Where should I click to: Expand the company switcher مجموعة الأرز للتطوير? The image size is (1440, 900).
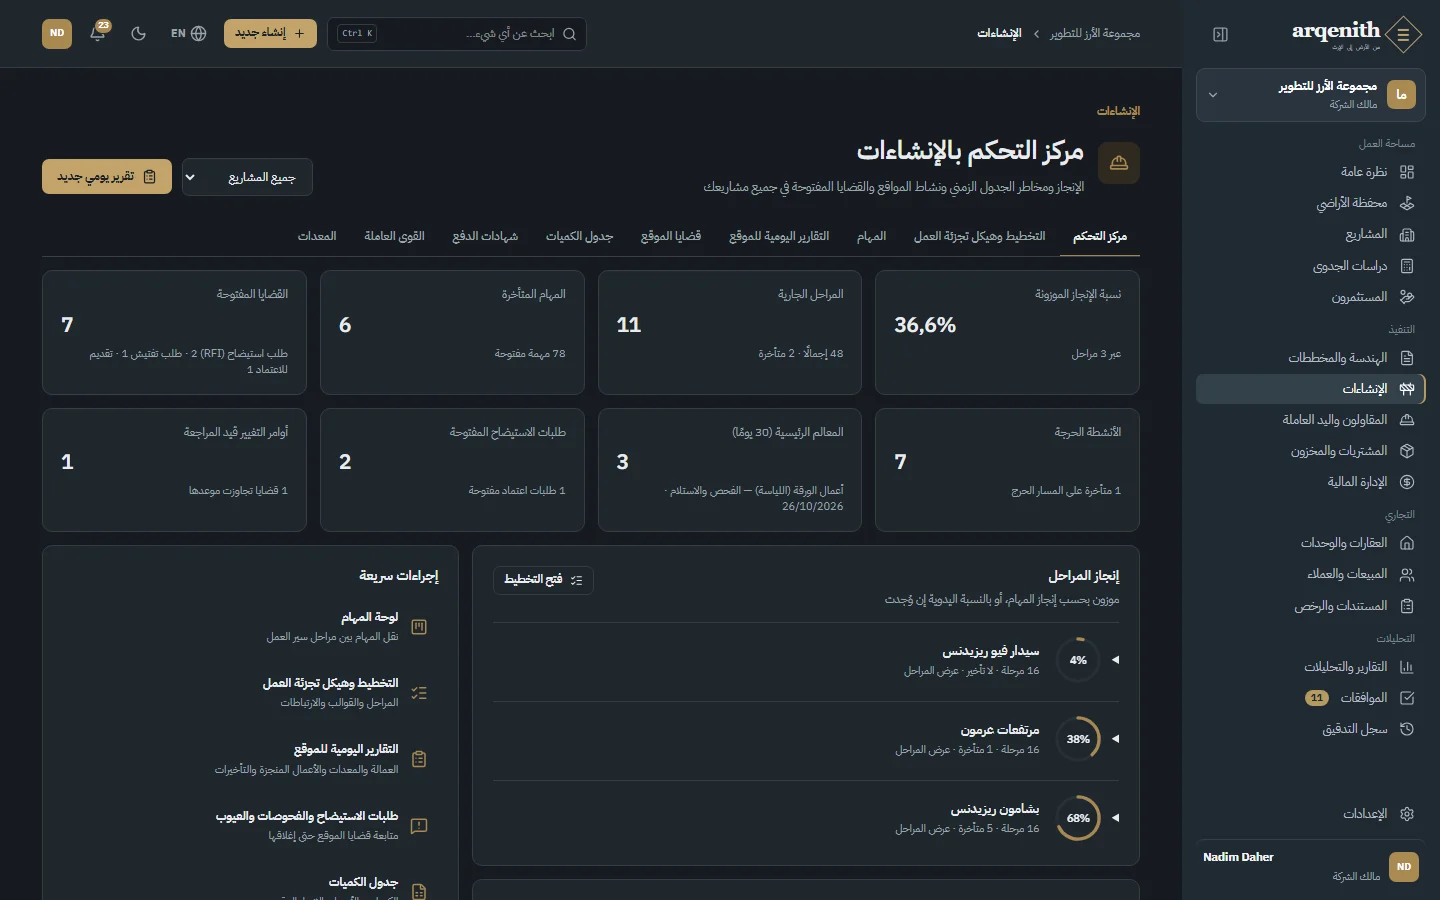[1310, 95]
